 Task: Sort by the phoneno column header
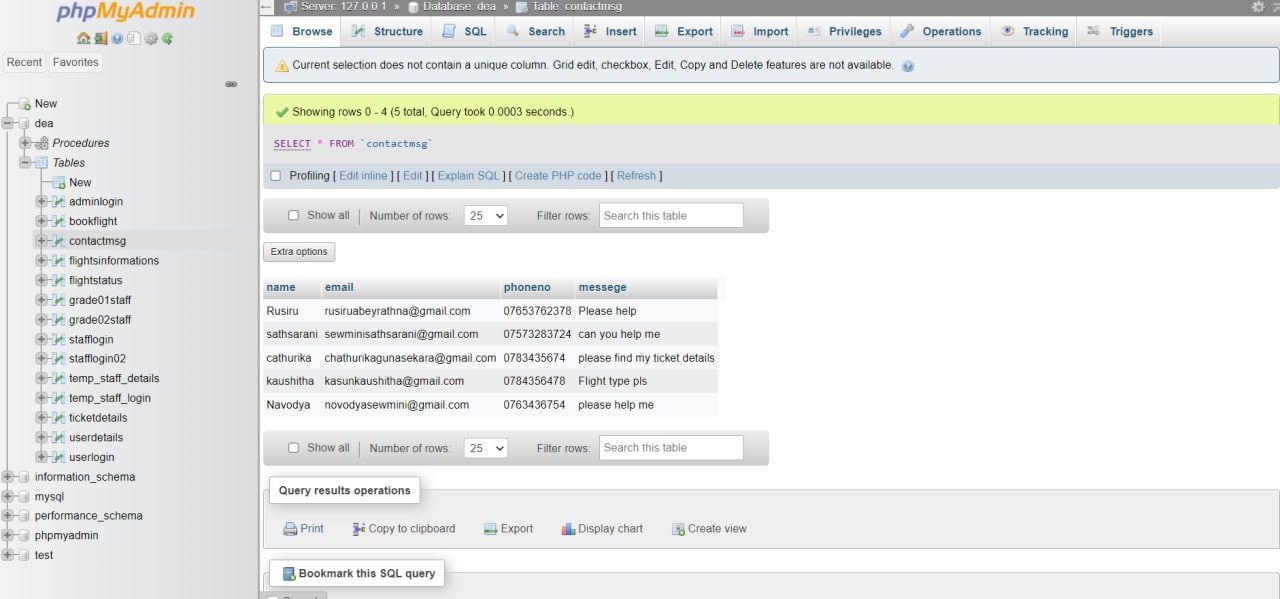pos(527,287)
